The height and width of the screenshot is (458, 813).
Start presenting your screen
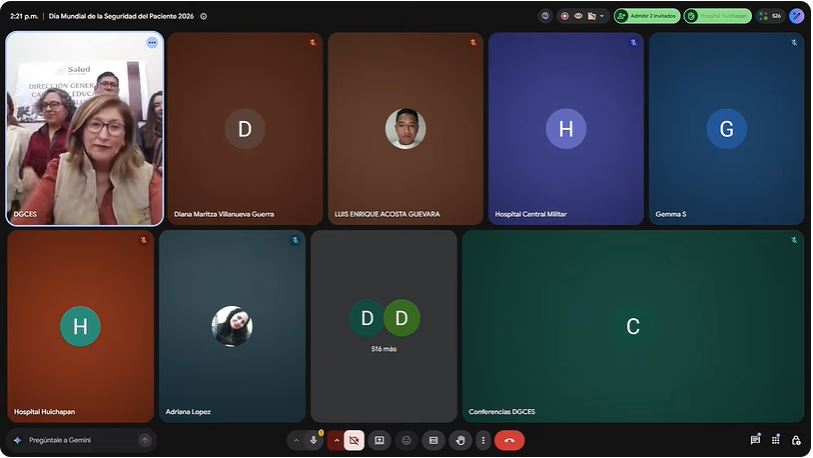pos(380,440)
